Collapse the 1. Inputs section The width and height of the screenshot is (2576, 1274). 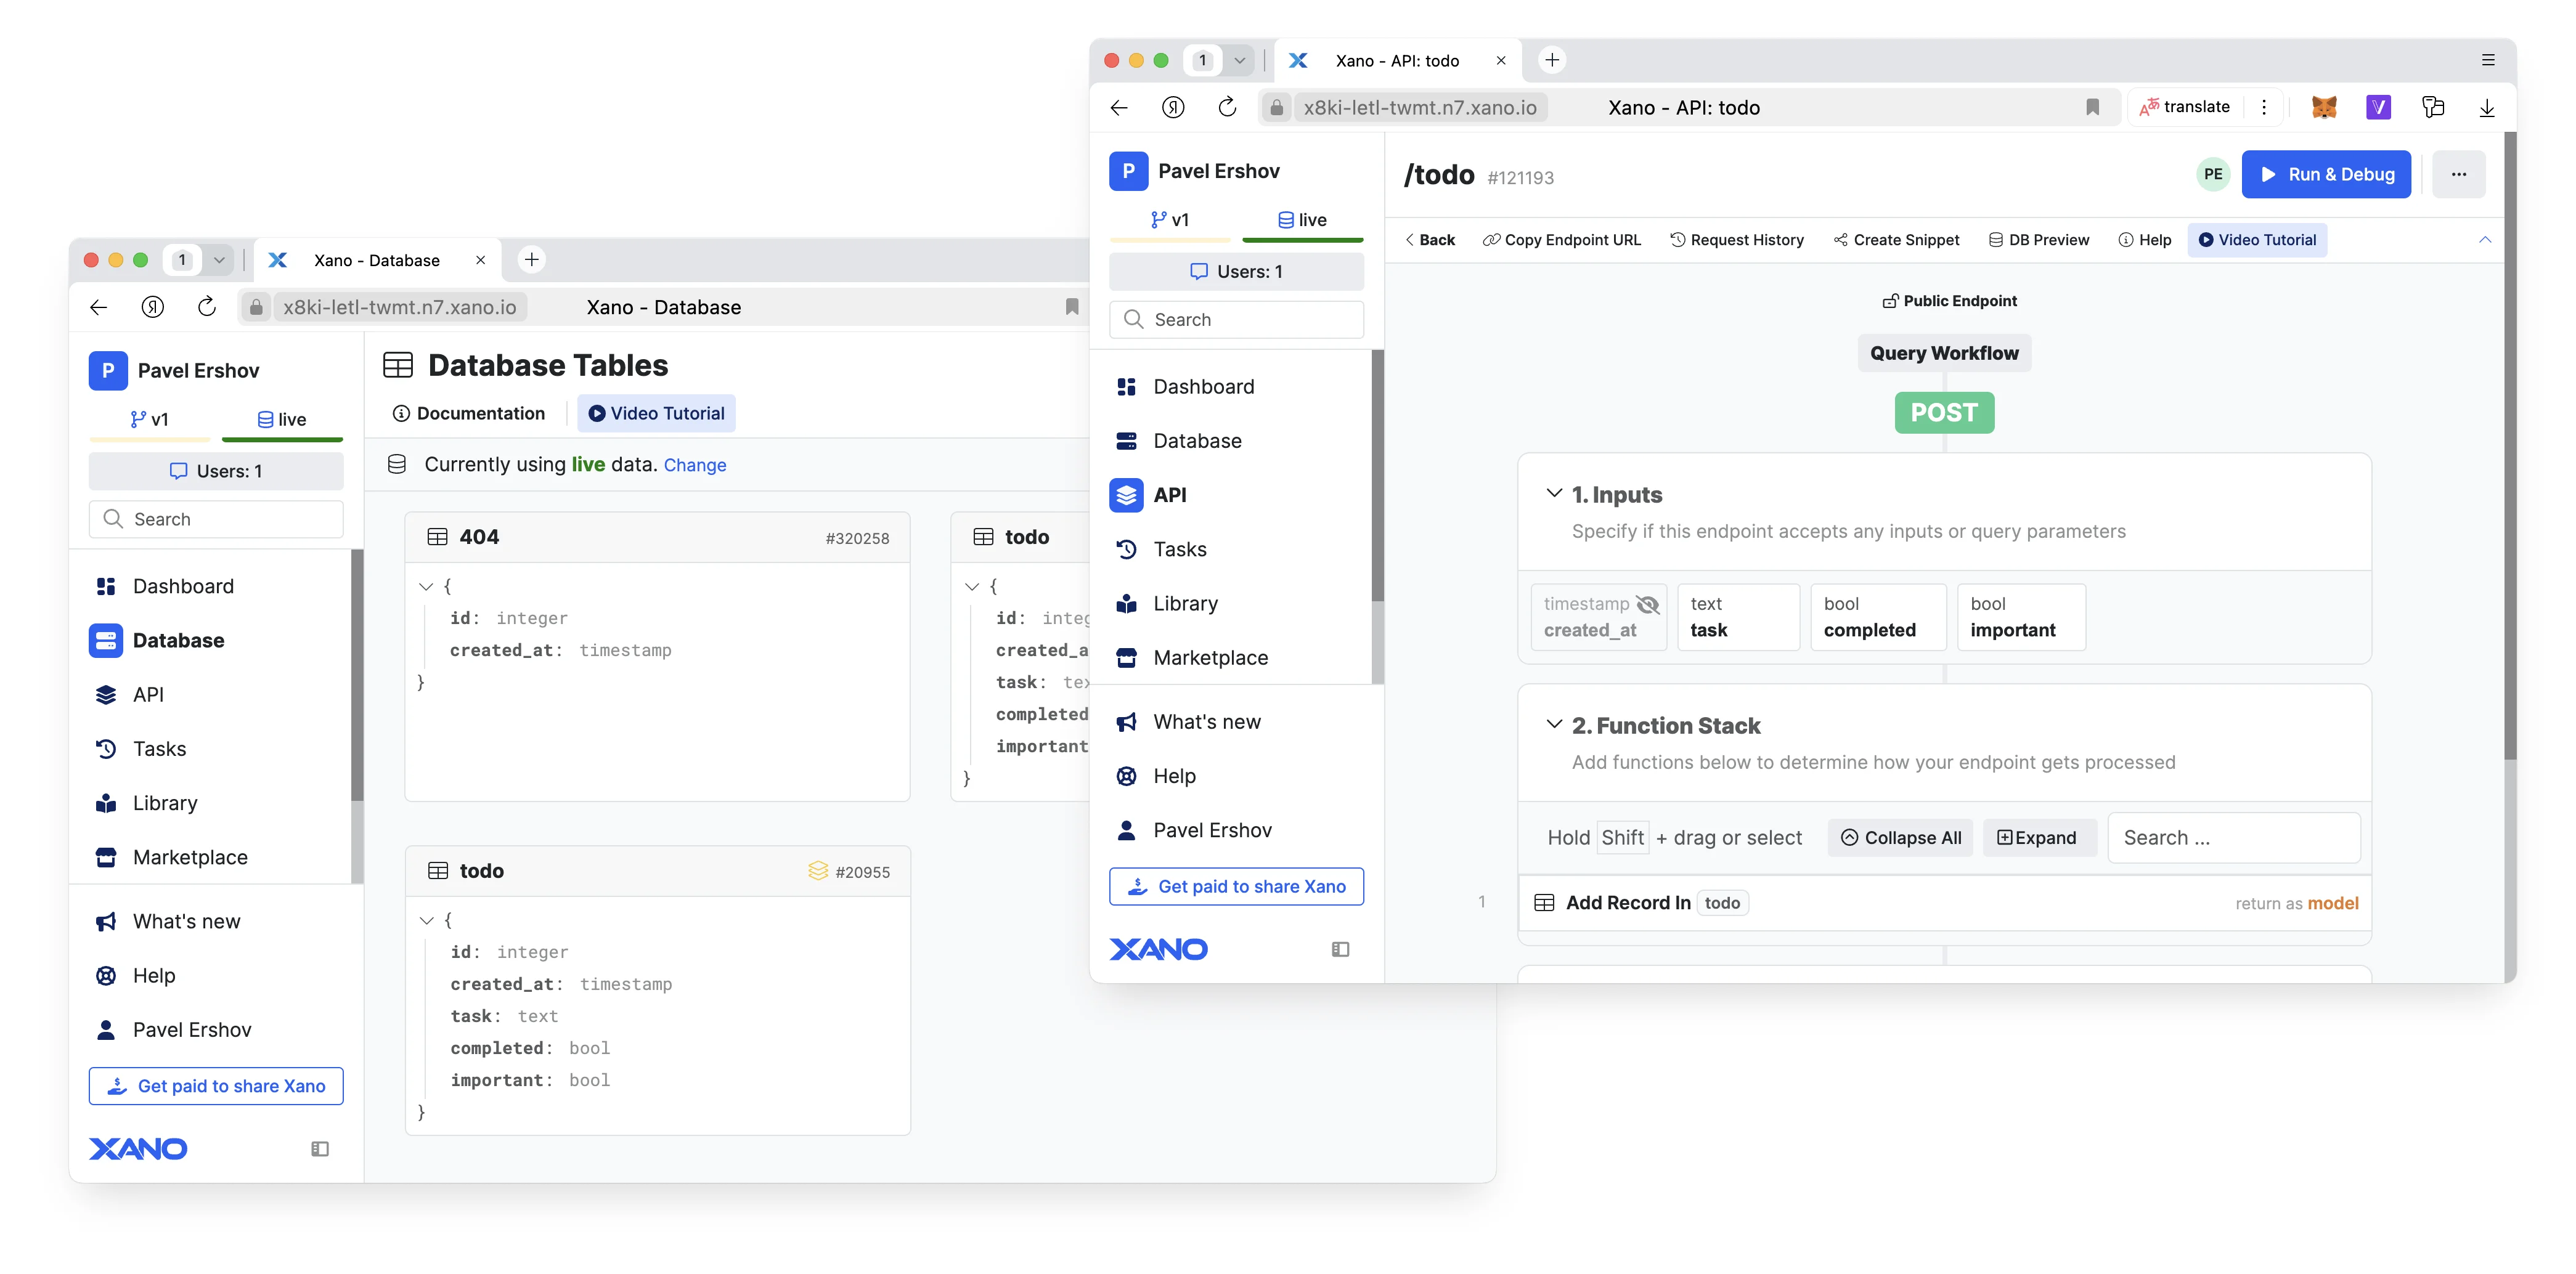(1554, 494)
